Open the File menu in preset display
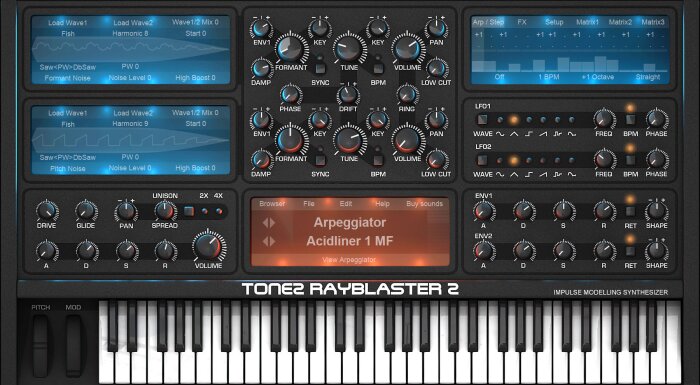 [309, 204]
